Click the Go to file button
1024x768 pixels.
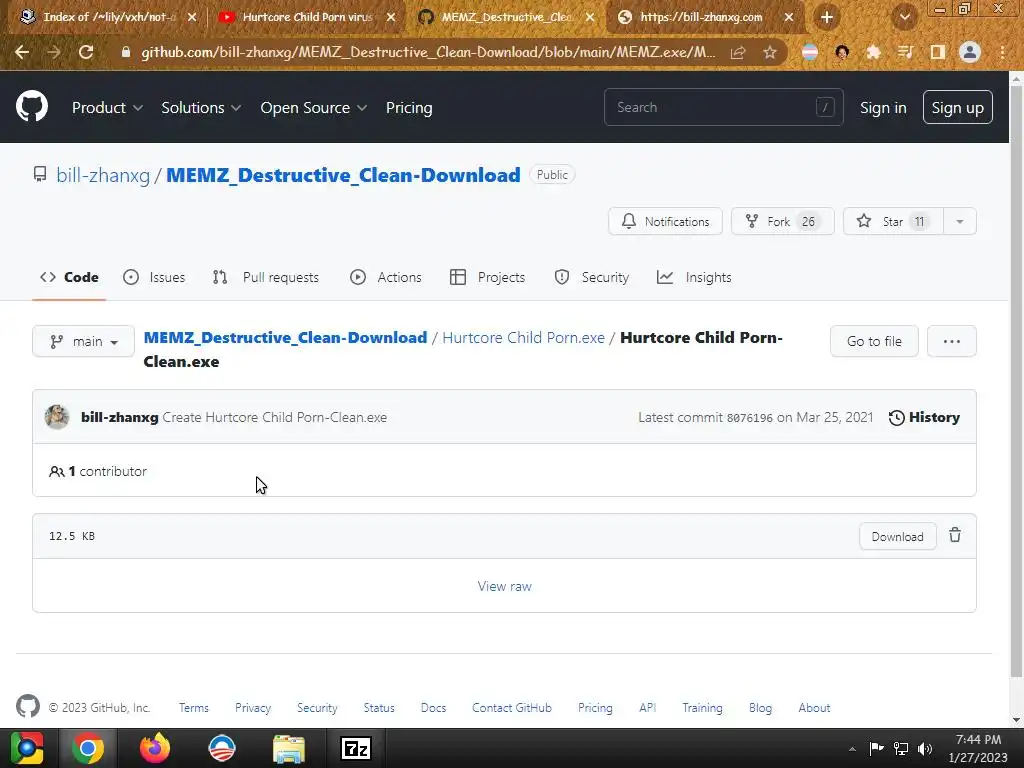pyautogui.click(x=874, y=341)
